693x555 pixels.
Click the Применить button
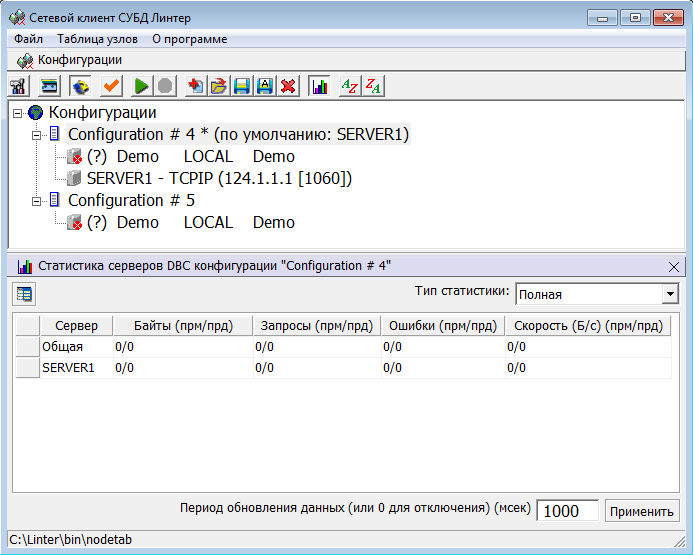(x=642, y=511)
